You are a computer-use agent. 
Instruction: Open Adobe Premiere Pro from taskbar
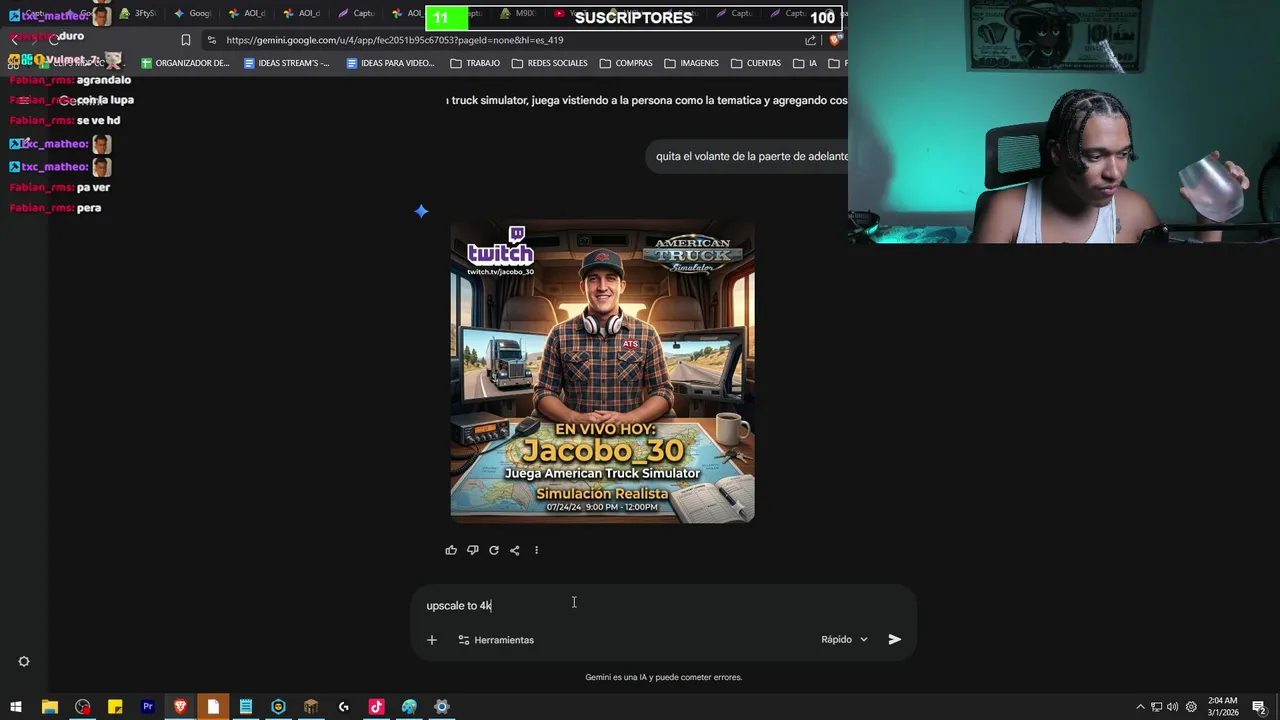tap(148, 707)
